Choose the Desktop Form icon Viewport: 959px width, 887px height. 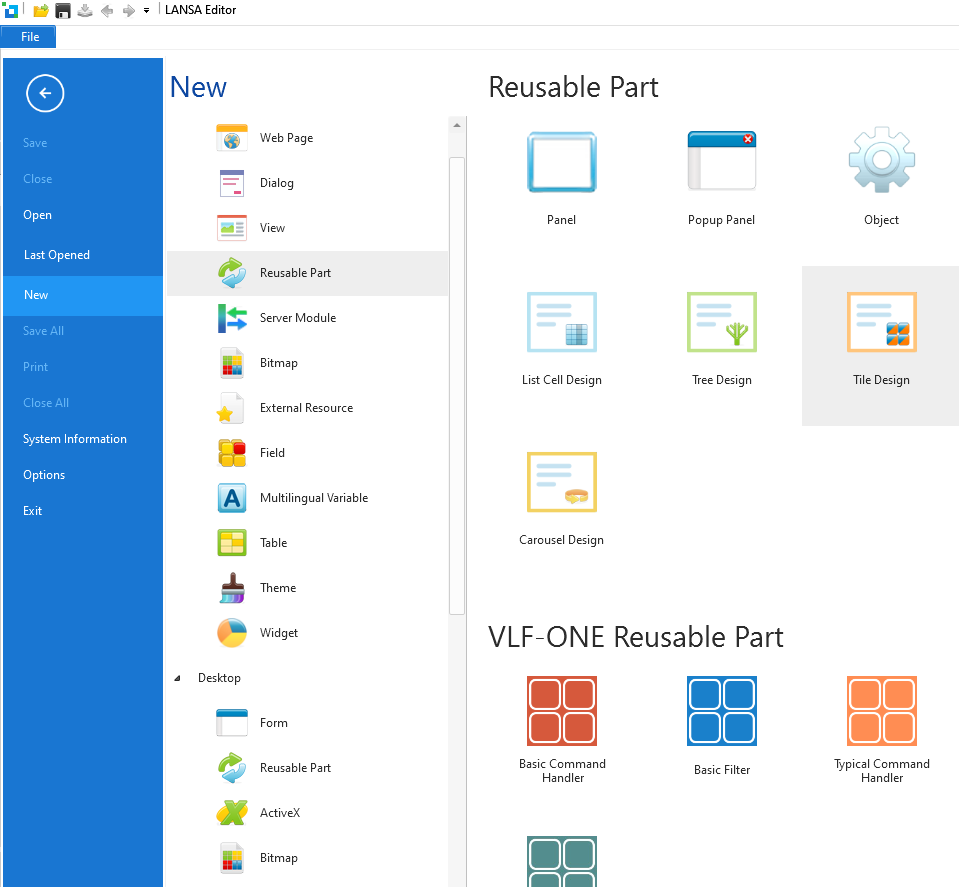click(x=232, y=722)
